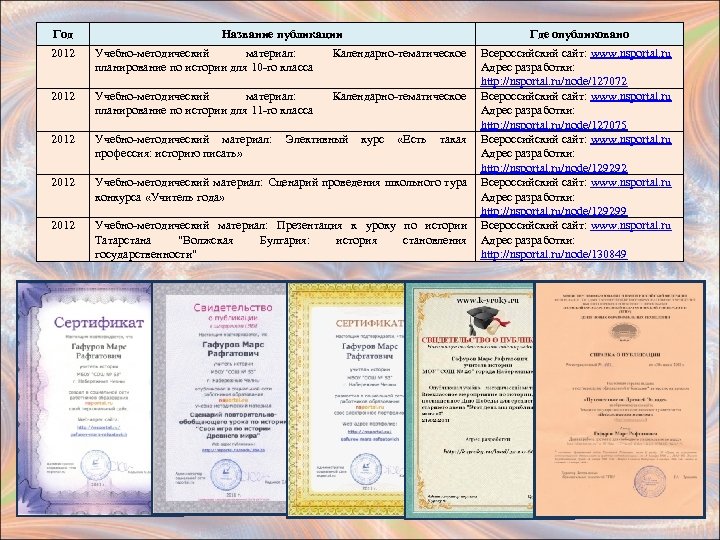Click the purple 'Сертификат' certificate image
This screenshot has width=720, height=540.
[84, 398]
